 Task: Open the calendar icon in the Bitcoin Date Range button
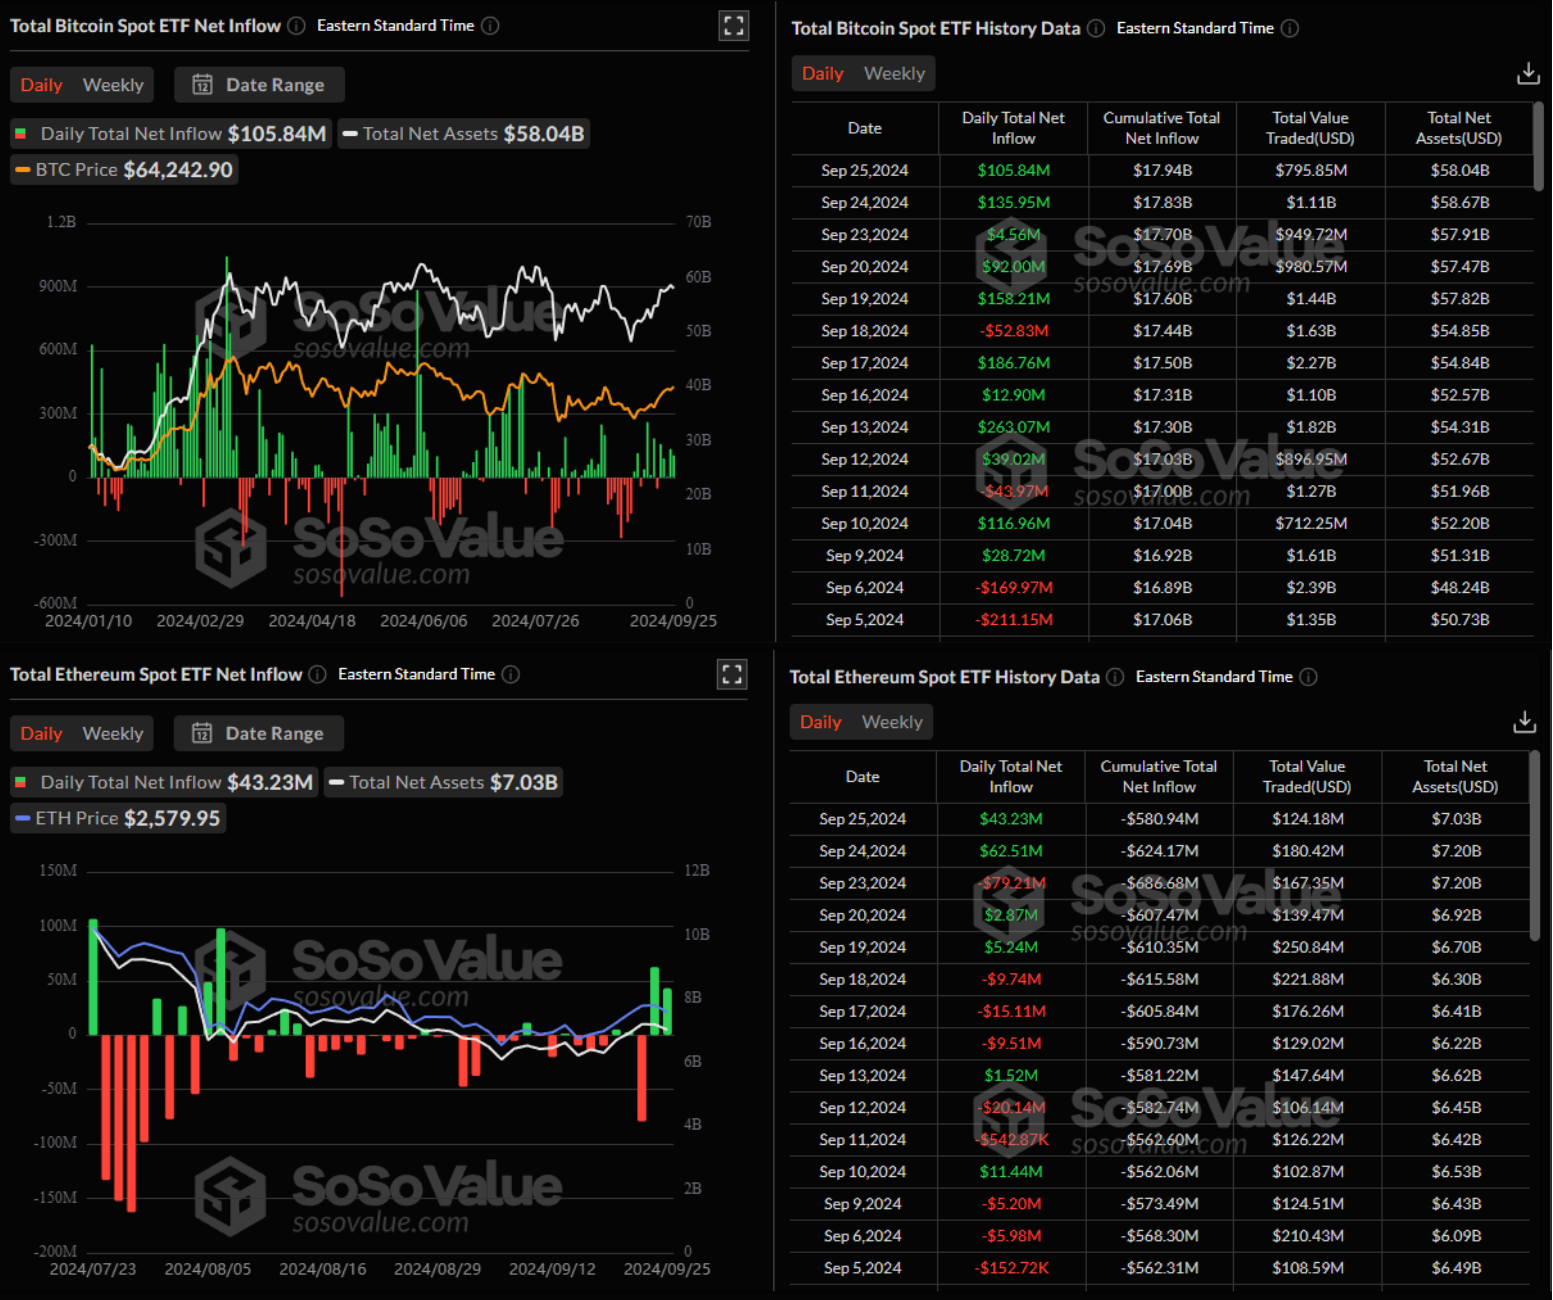(203, 85)
